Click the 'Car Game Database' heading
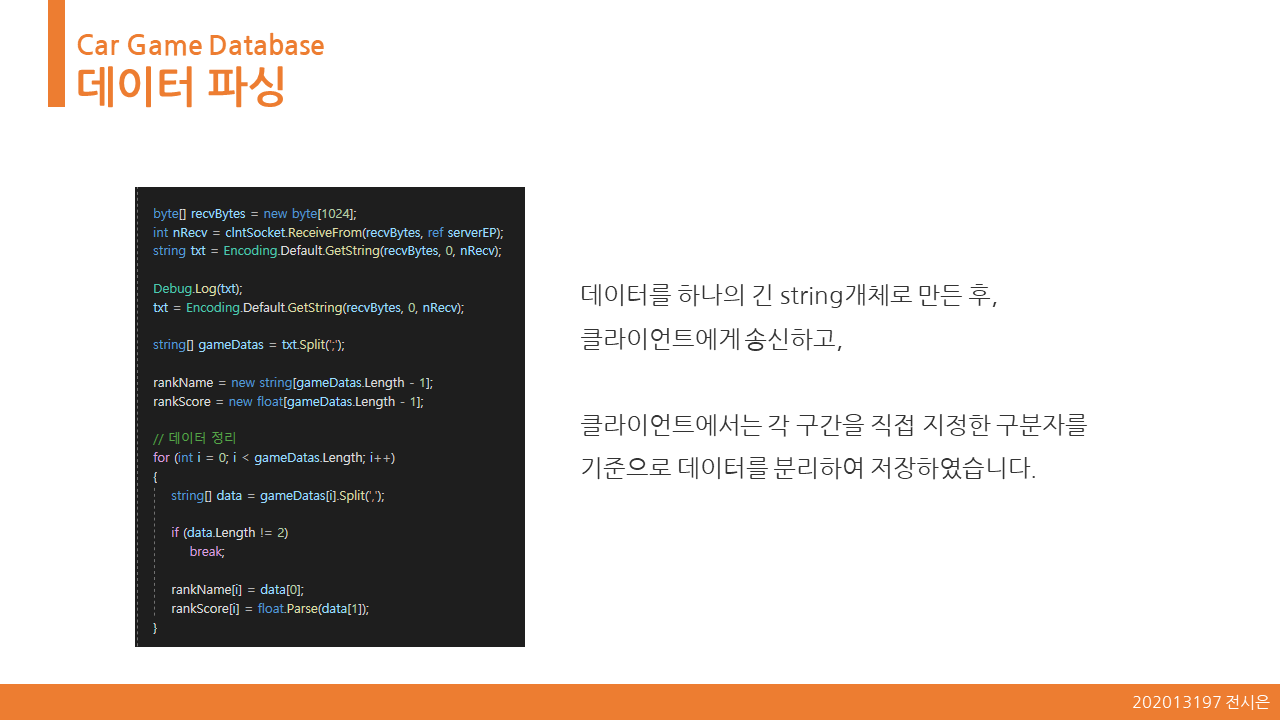The image size is (1280, 720). (x=200, y=45)
